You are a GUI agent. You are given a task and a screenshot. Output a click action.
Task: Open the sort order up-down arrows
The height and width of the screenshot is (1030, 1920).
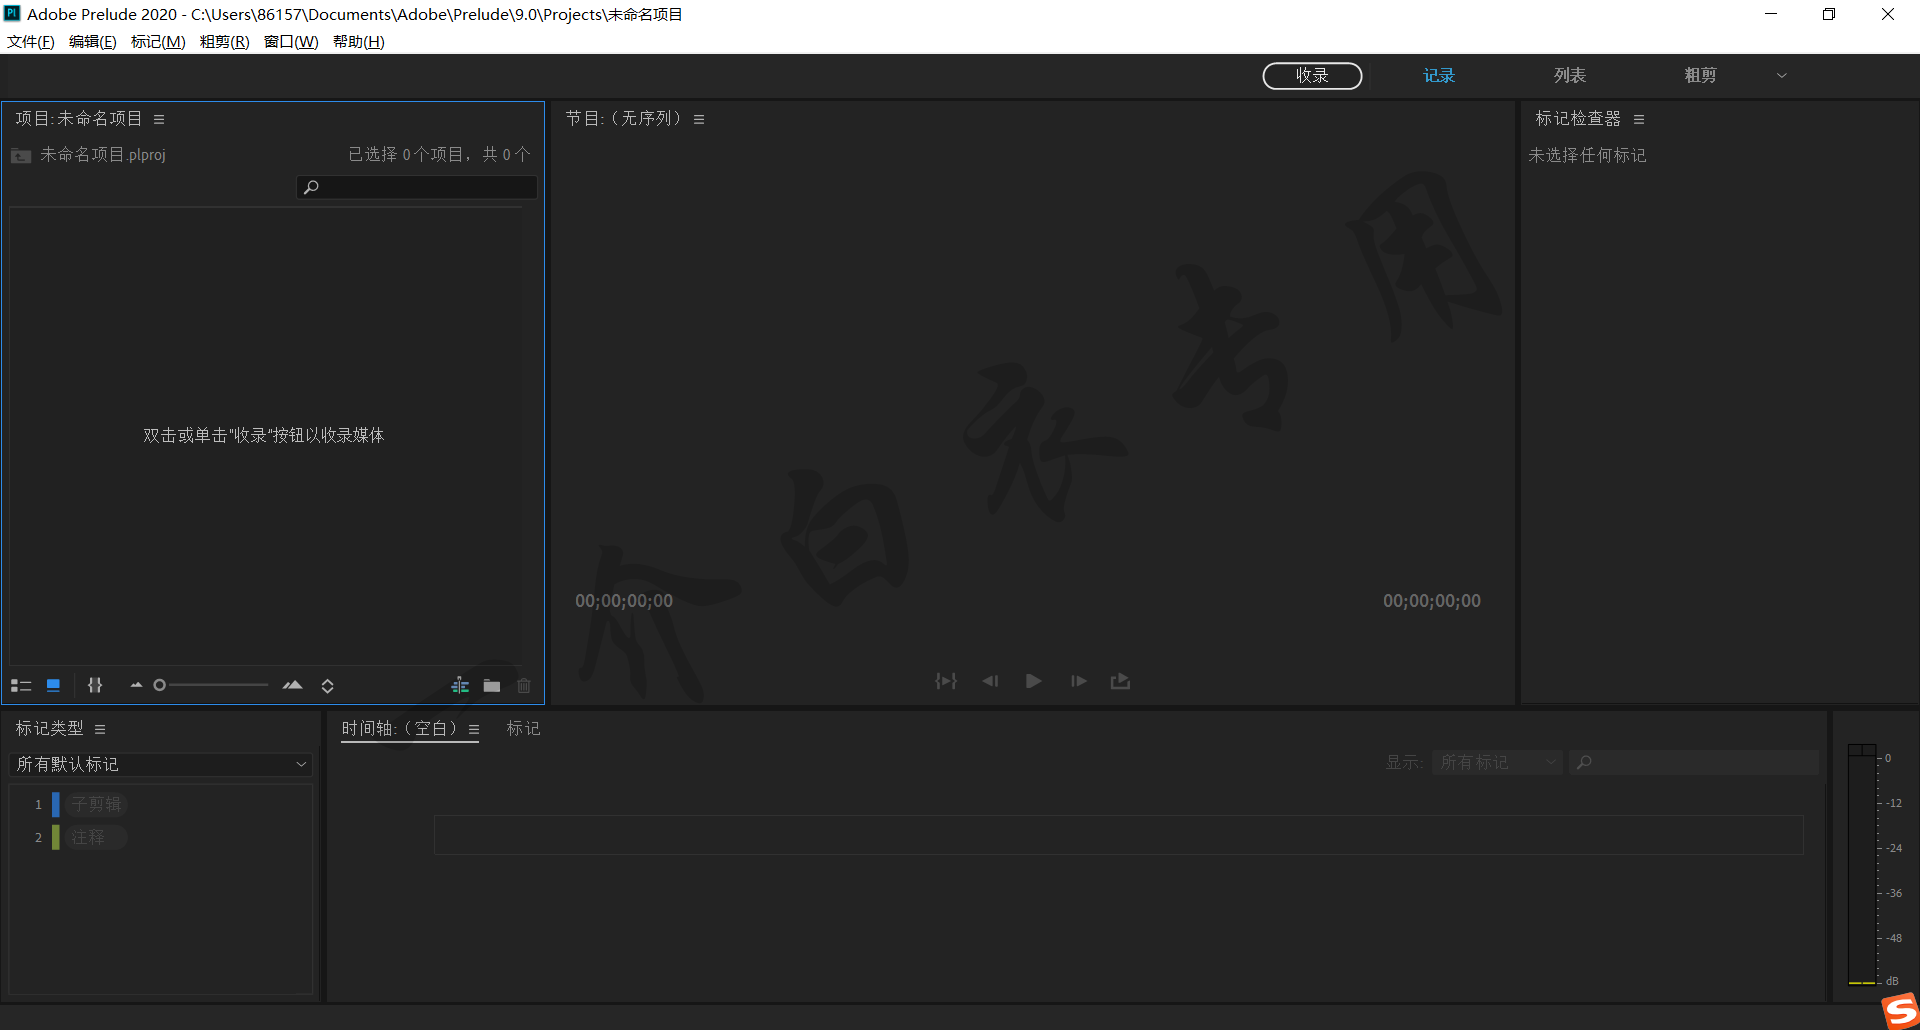click(x=327, y=686)
